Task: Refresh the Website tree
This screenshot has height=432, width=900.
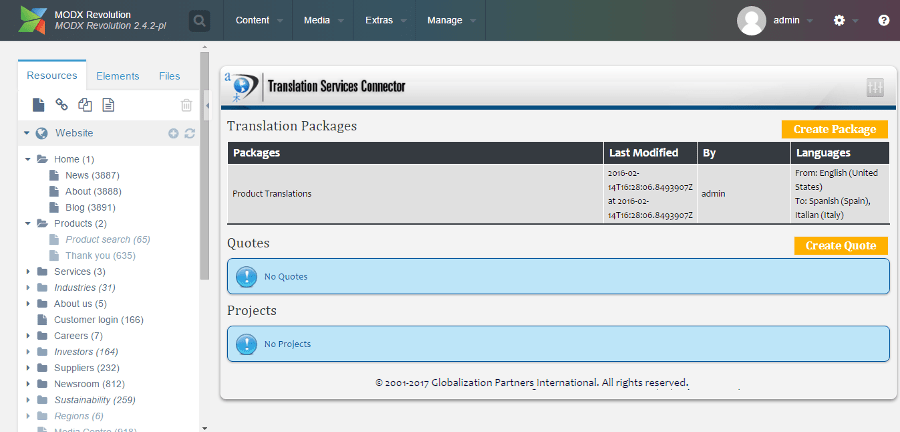Action: point(190,133)
